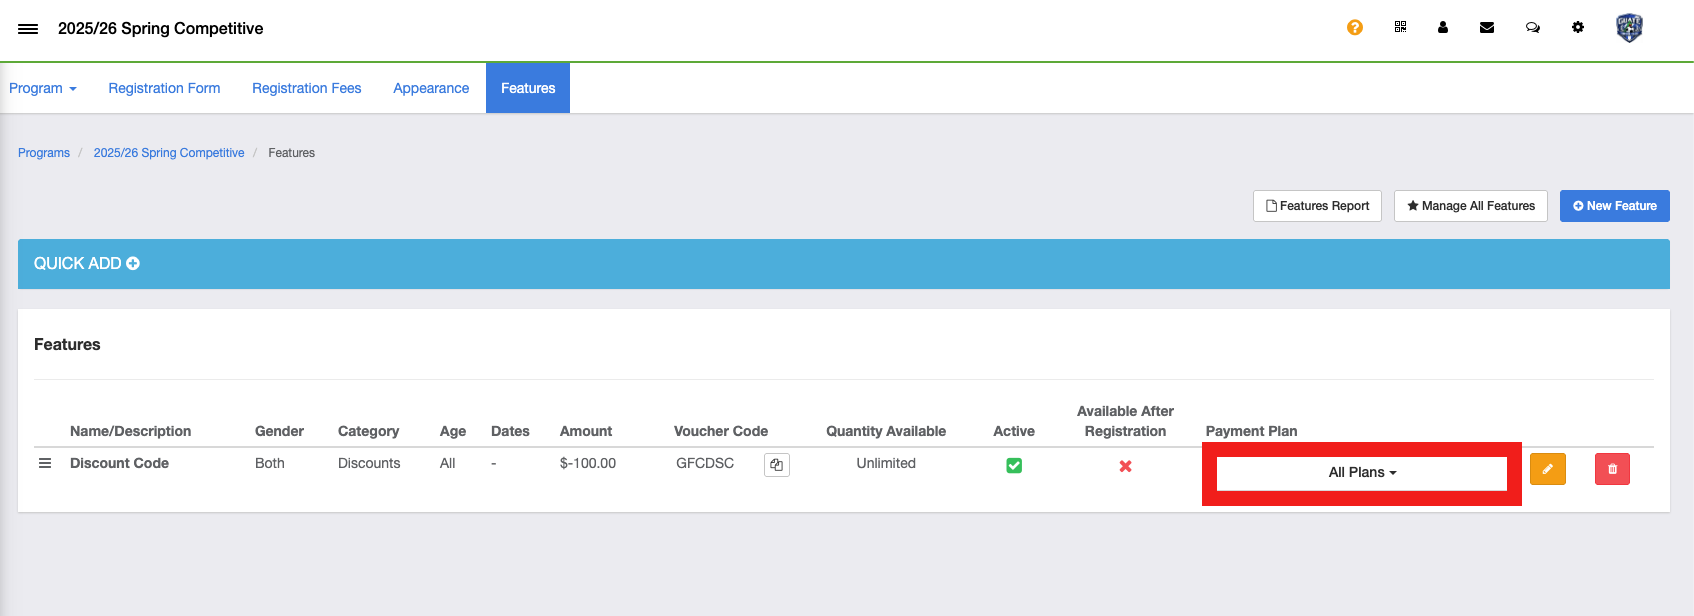Toggle the green Active checkbox
1694x616 pixels.
coord(1014,466)
